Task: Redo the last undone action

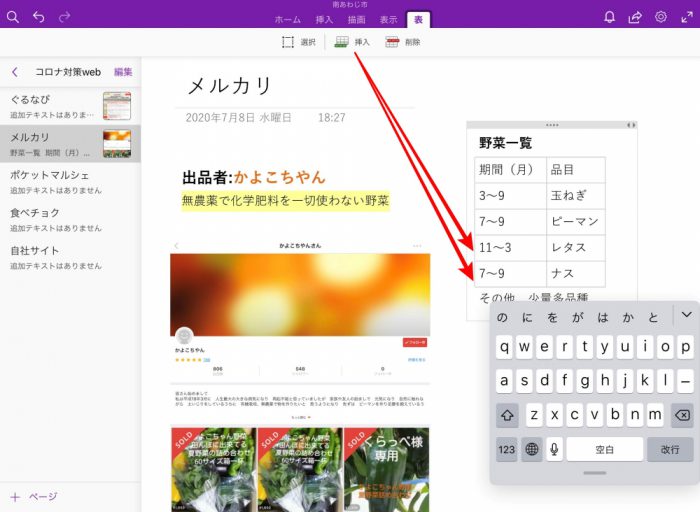Action: (x=65, y=17)
